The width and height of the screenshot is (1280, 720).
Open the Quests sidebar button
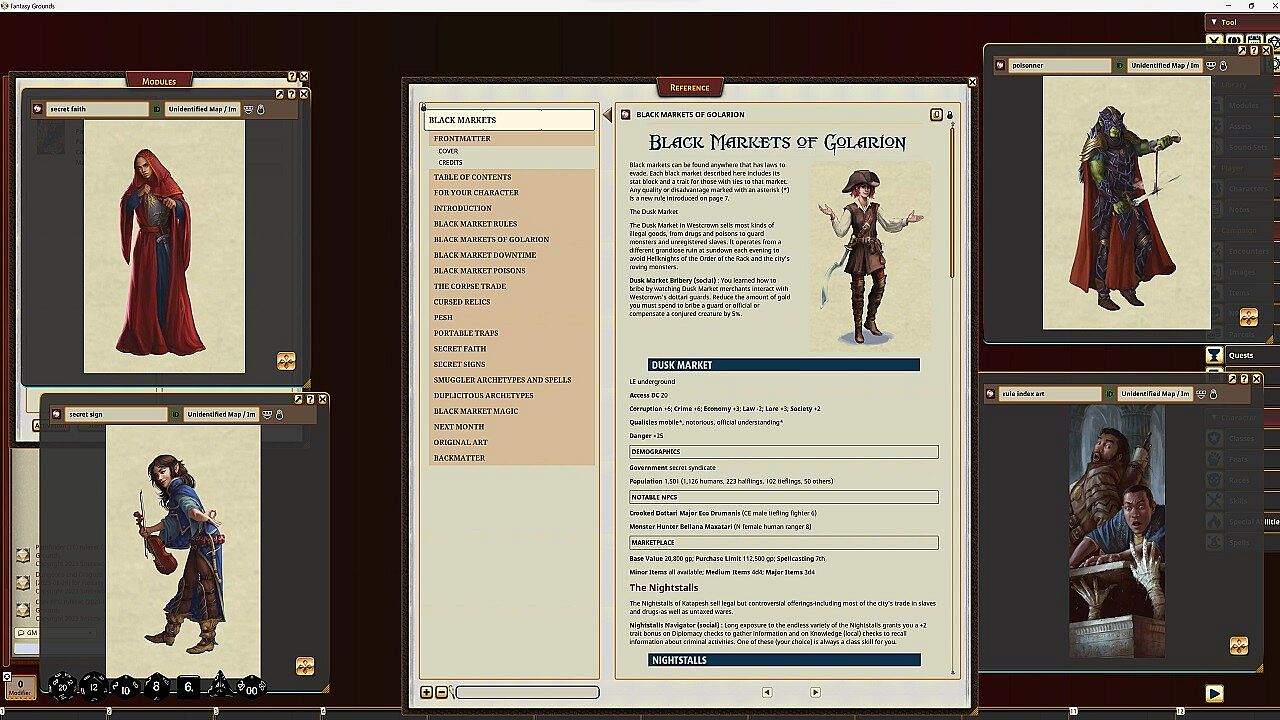coord(1241,355)
